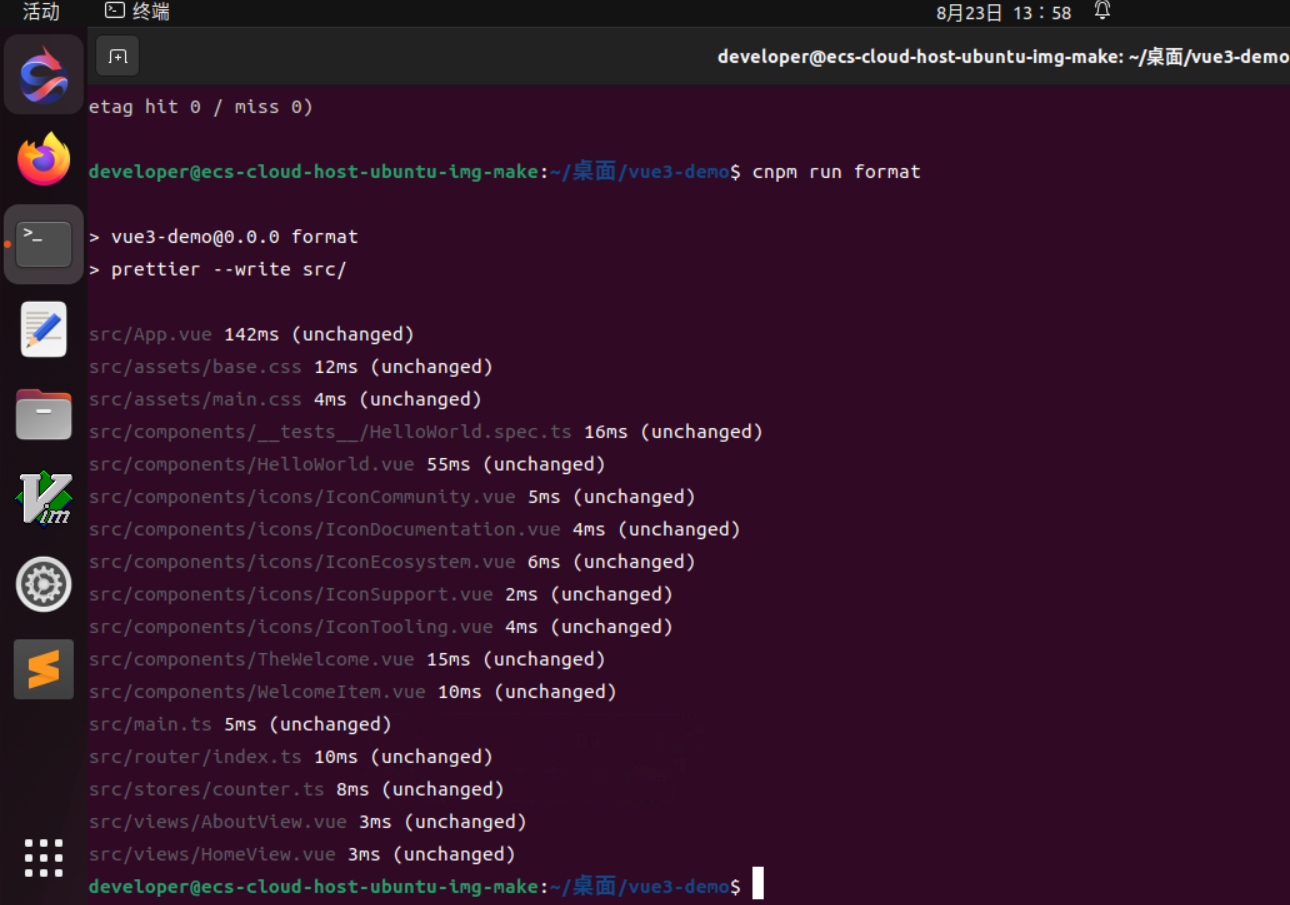Click the src/views/AboutView.vue line

point(308,822)
